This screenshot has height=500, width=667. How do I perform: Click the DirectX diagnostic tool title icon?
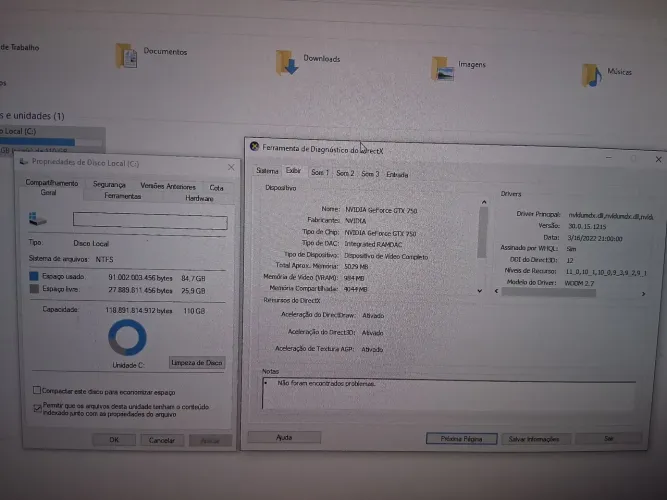[x=254, y=147]
